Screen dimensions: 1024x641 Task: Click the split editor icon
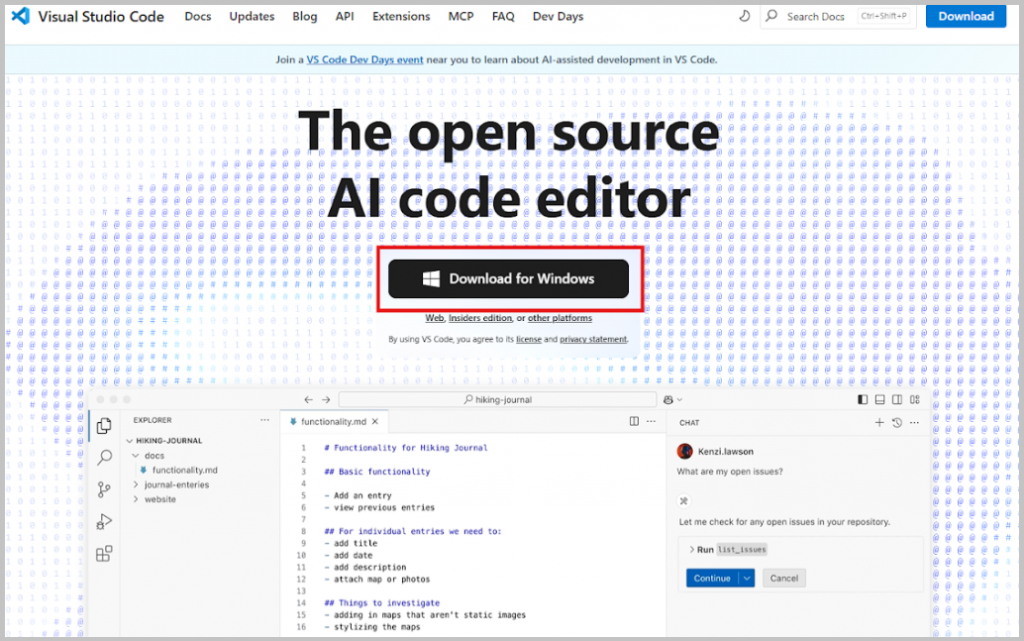634,421
